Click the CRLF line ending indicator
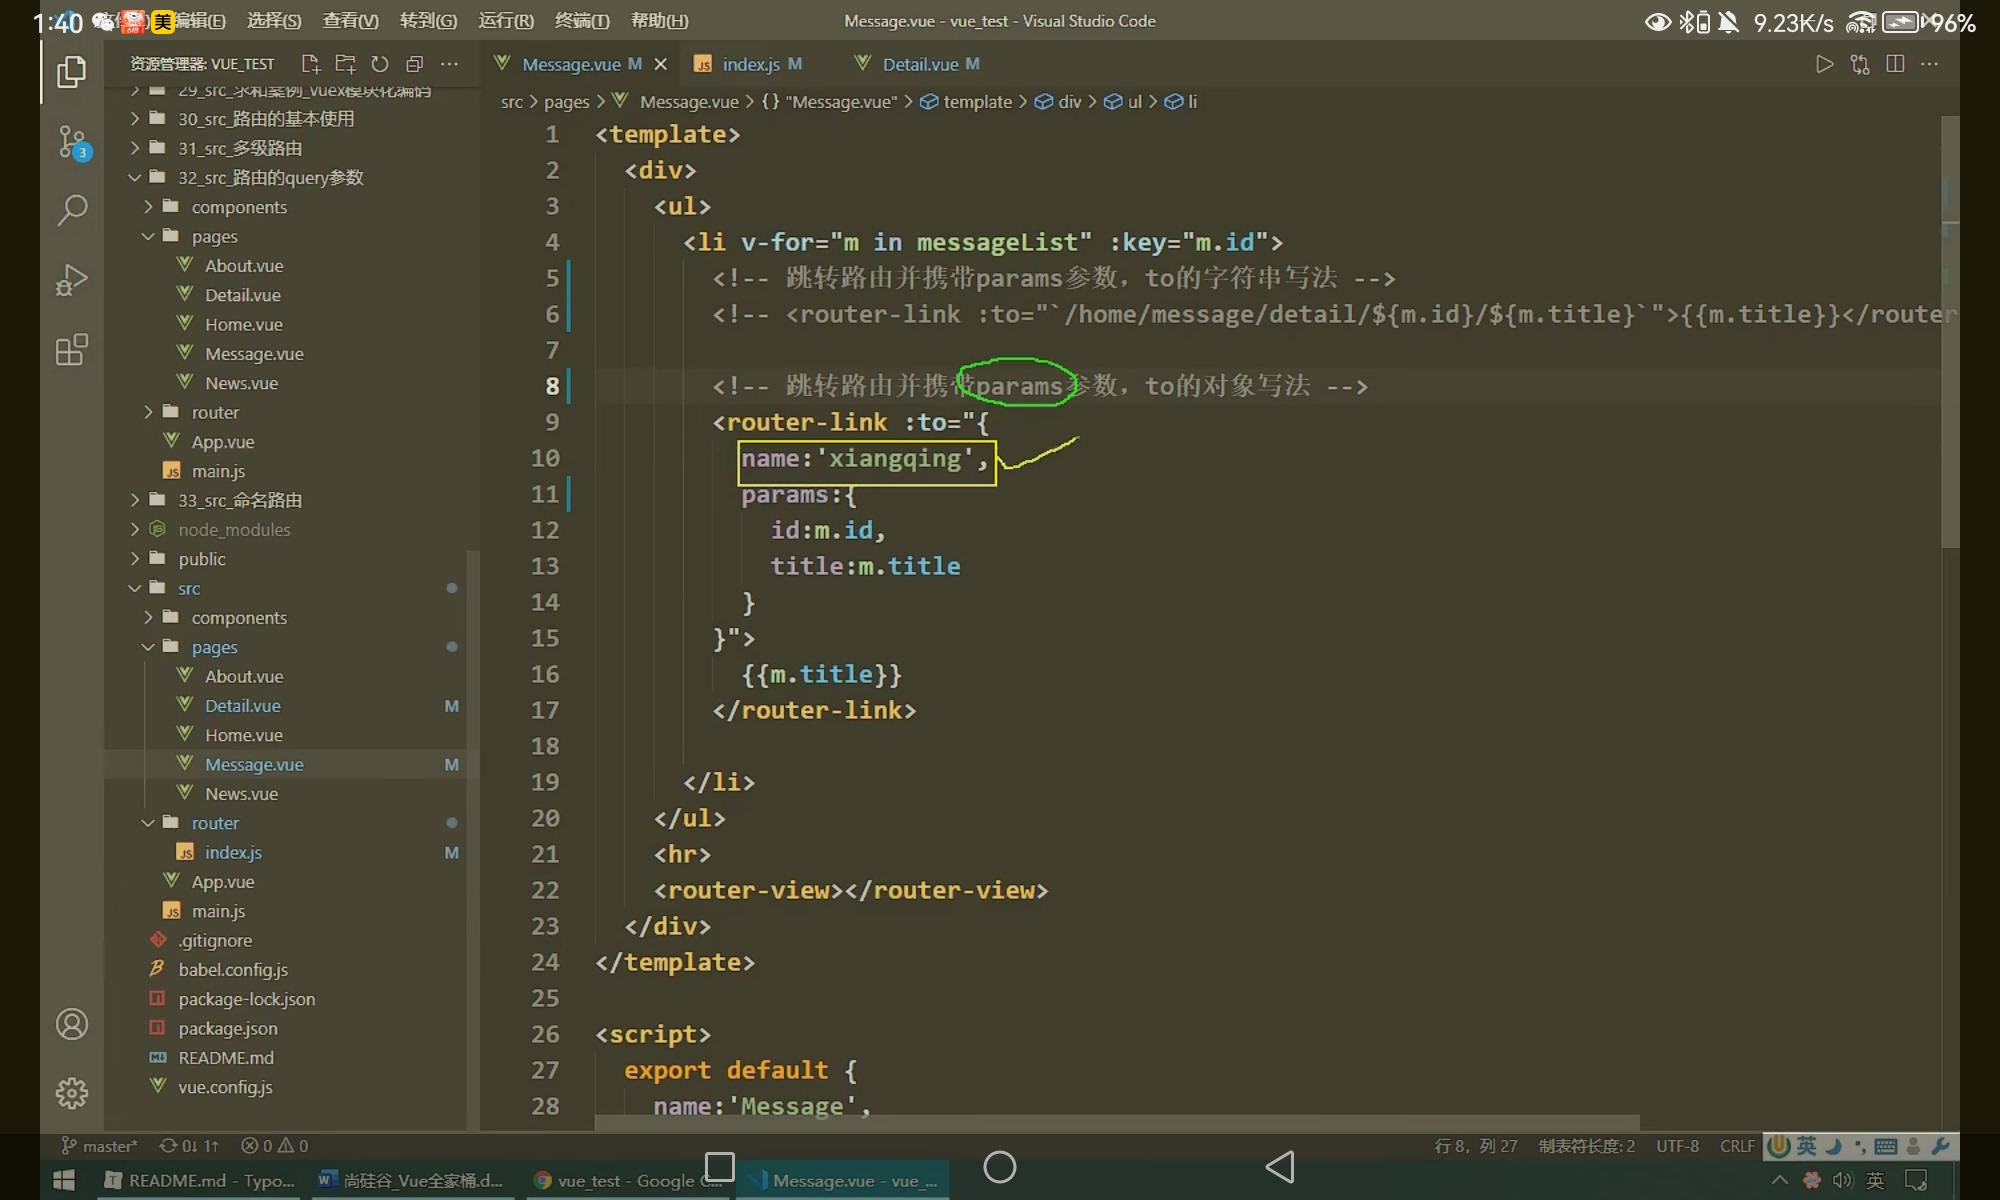The width and height of the screenshot is (2000, 1200). (x=1737, y=1146)
